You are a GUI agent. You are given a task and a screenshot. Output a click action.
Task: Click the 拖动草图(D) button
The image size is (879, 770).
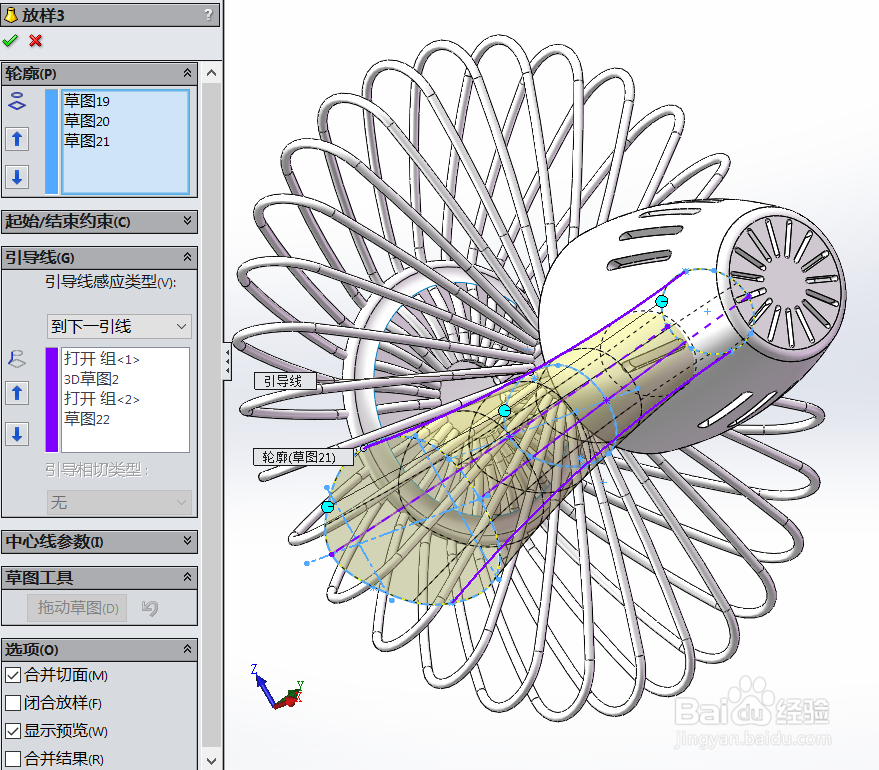pos(77,608)
